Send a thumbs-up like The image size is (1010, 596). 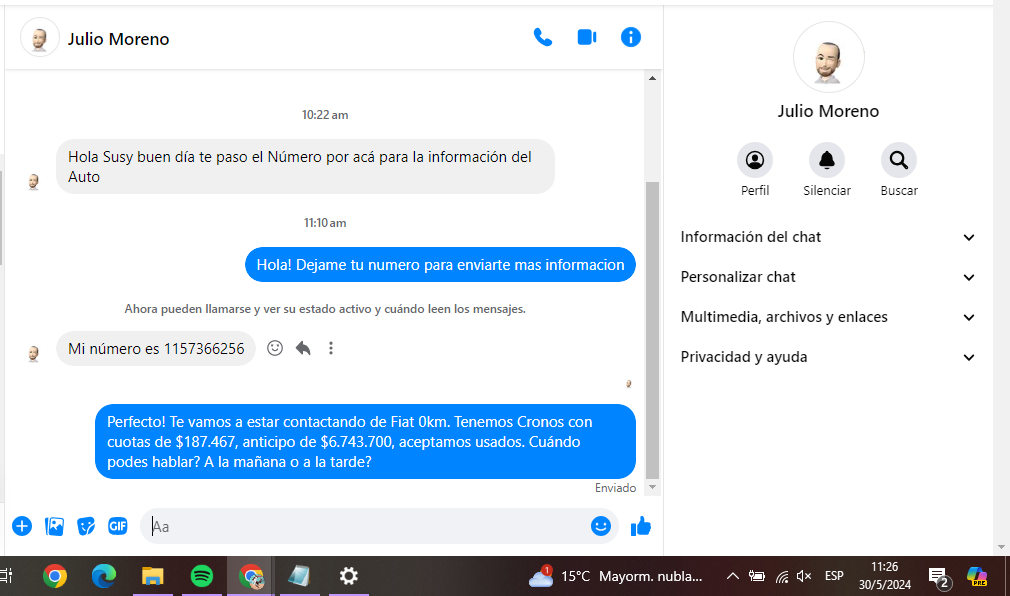point(641,526)
